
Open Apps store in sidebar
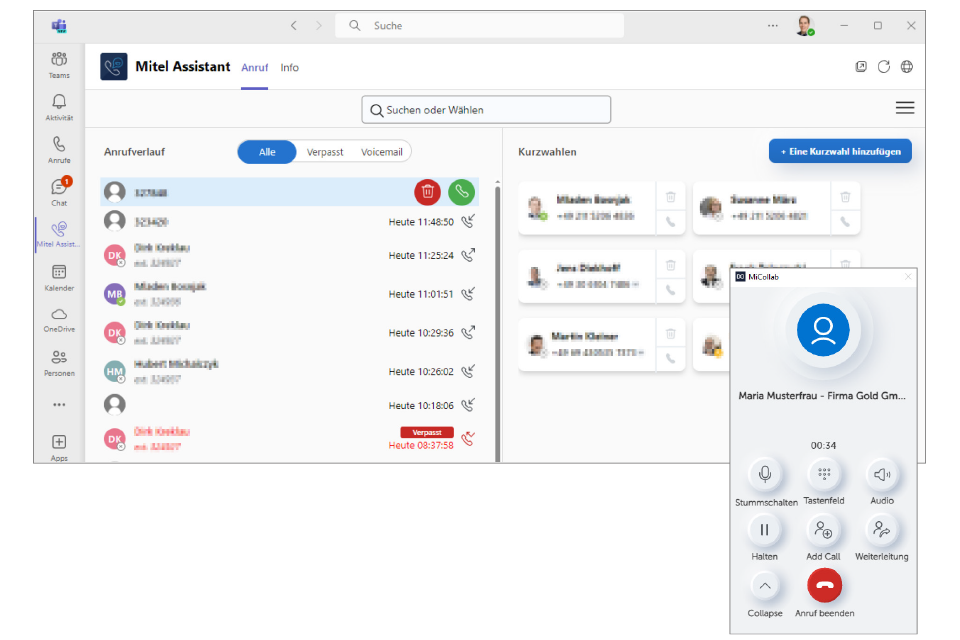pos(59,448)
